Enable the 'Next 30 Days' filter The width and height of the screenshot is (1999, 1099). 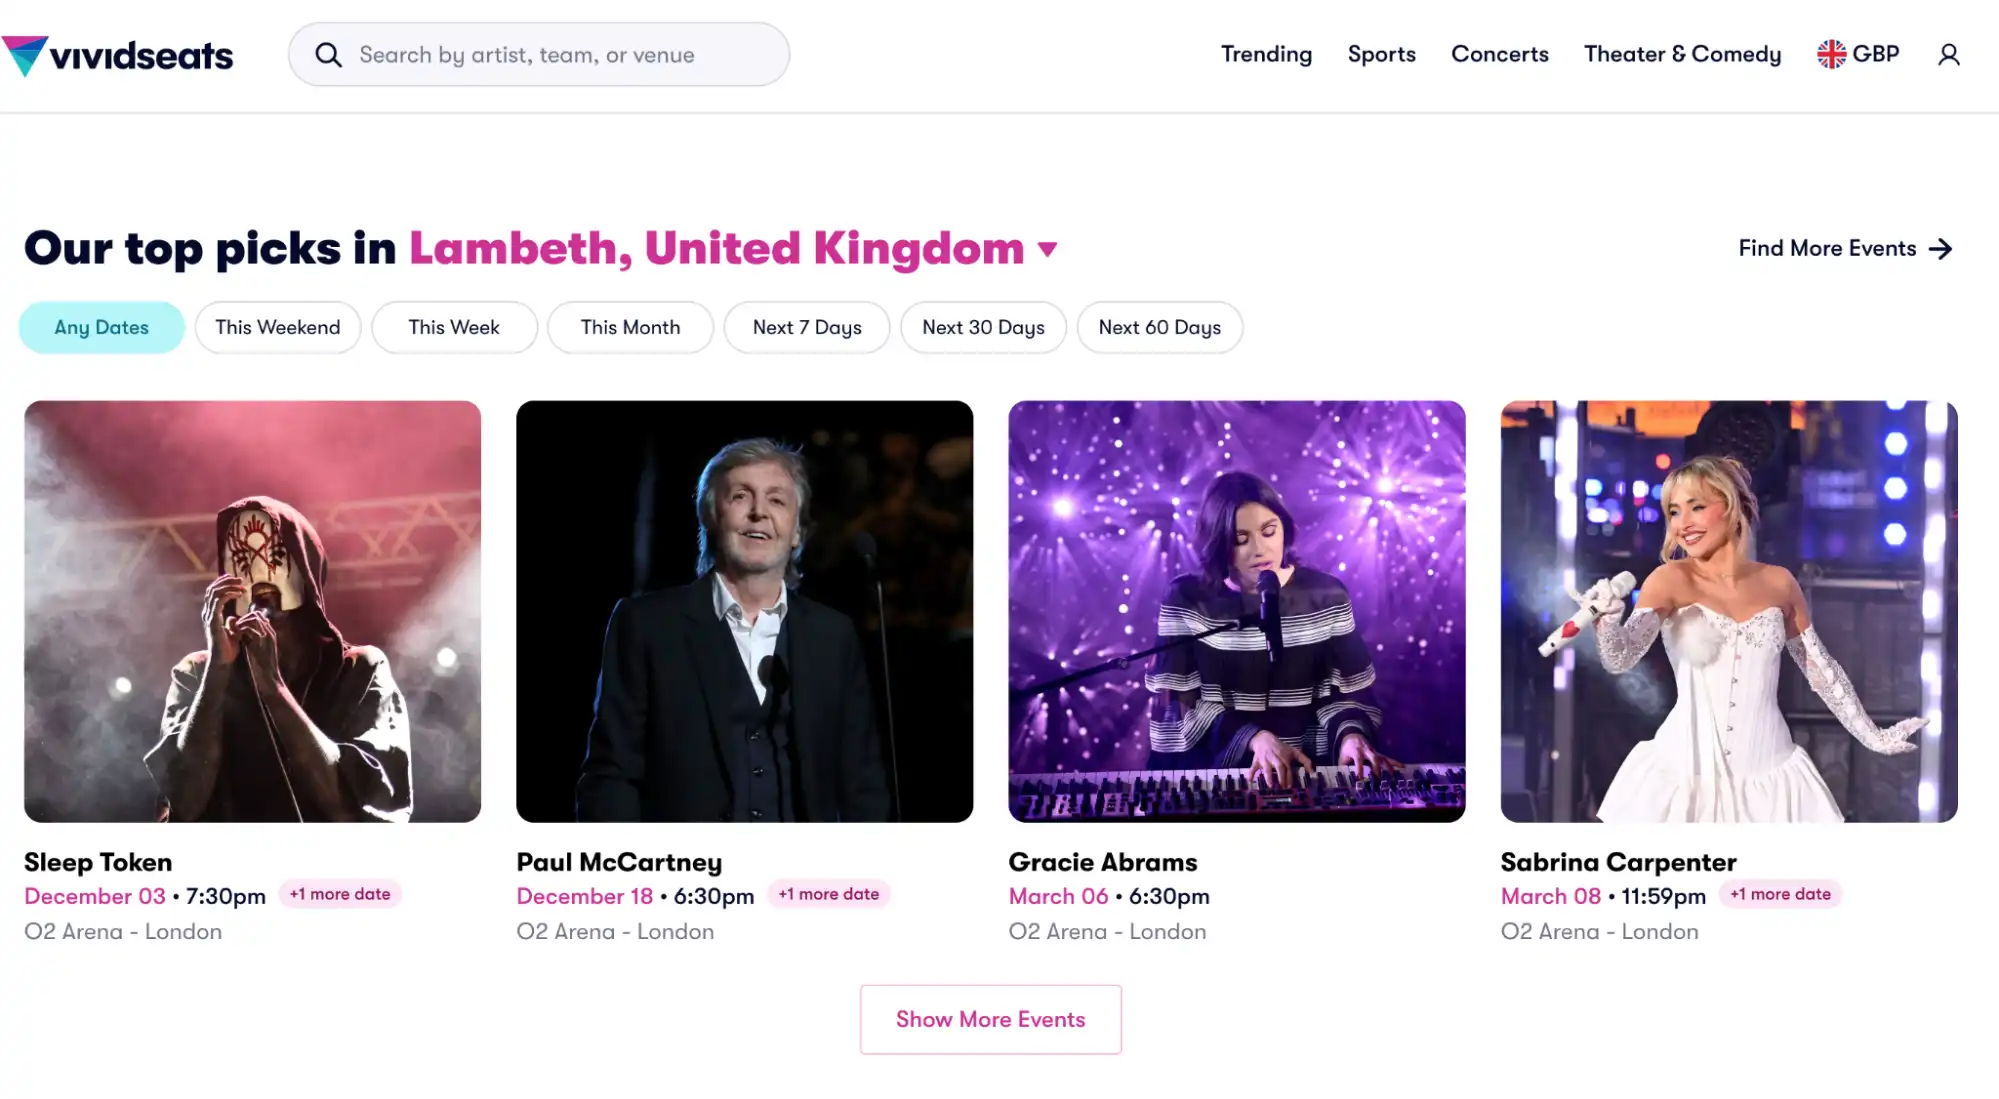click(x=983, y=327)
